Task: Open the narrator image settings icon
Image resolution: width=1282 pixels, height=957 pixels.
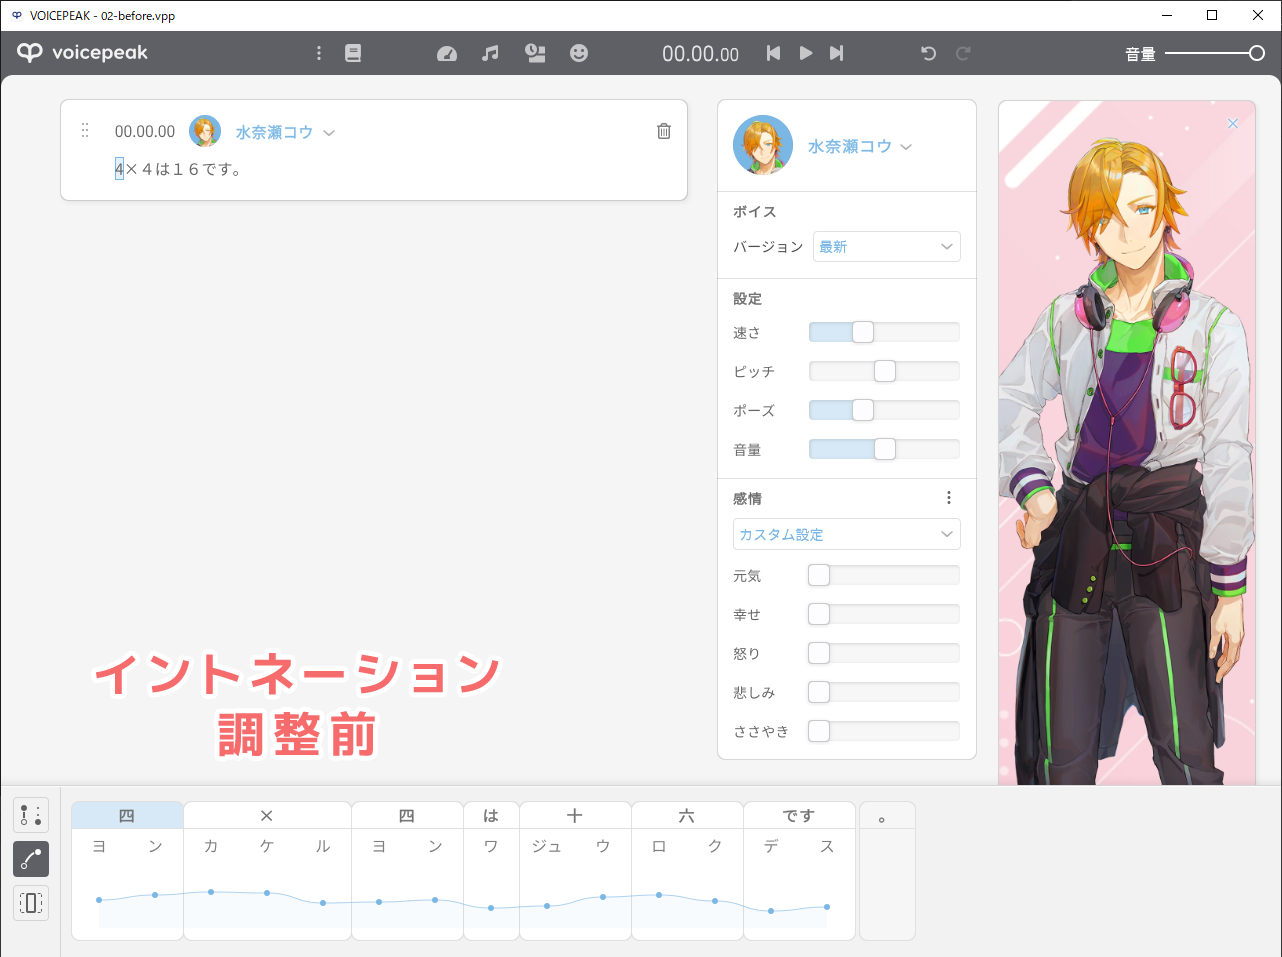Action: 535,53
